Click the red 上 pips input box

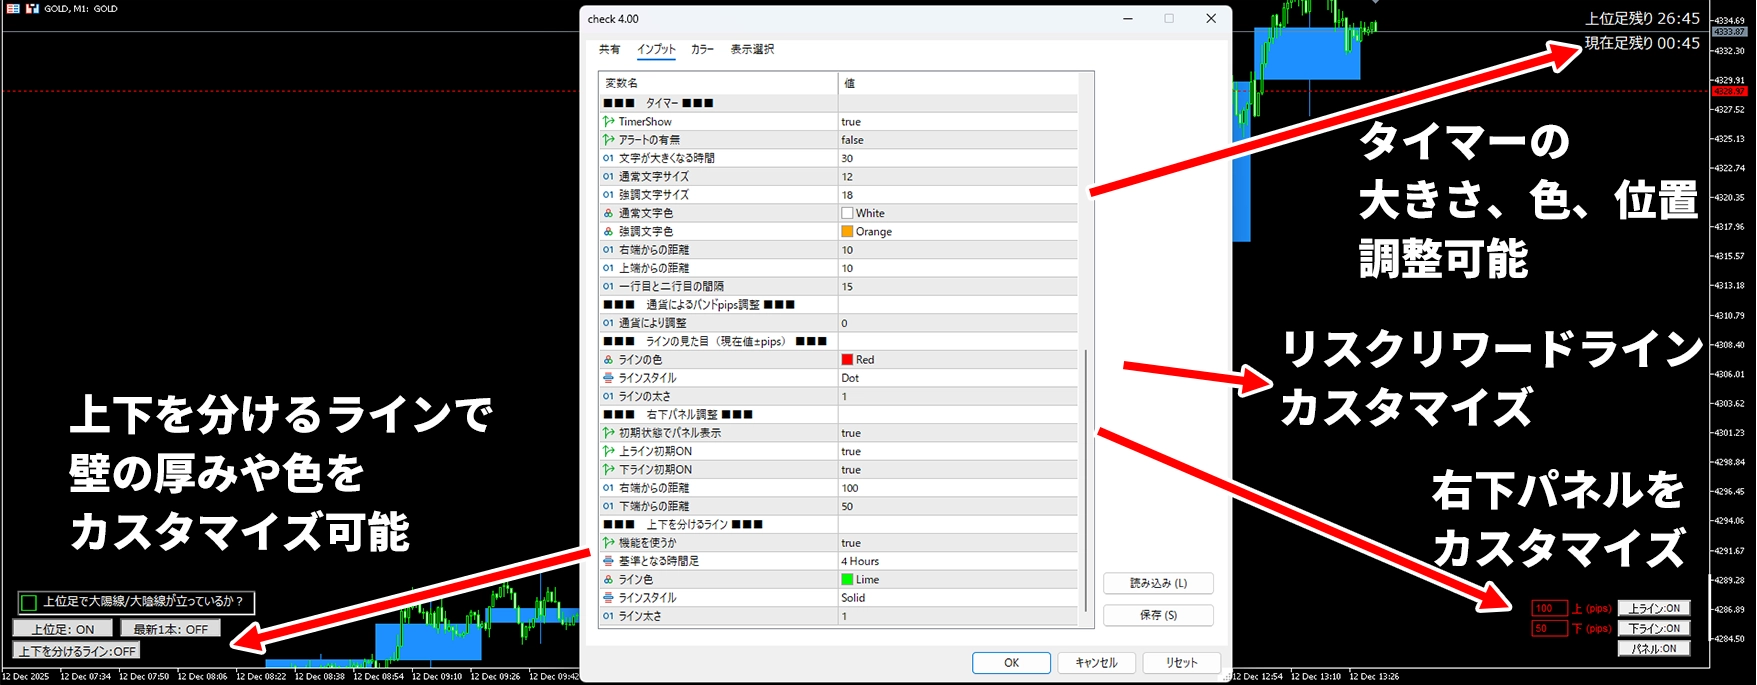pos(1549,608)
